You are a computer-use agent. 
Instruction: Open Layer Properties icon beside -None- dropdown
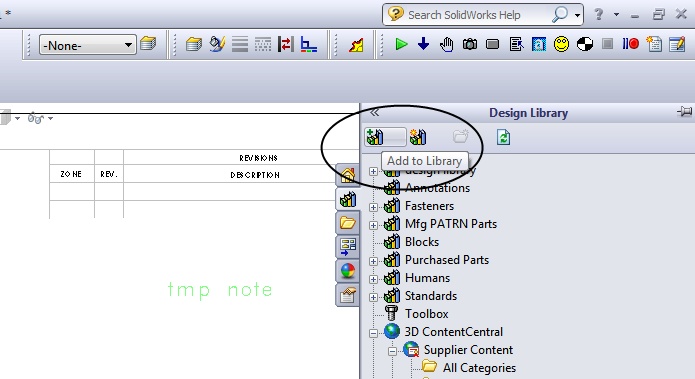tap(148, 44)
